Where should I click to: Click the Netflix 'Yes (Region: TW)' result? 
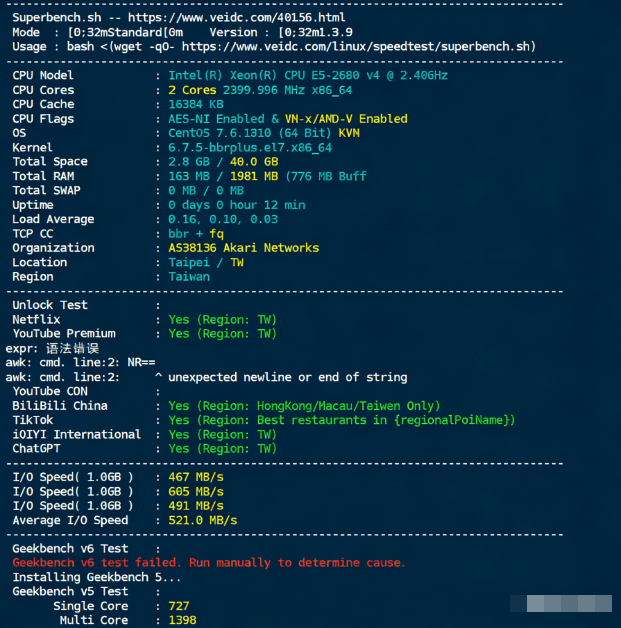[x=222, y=320]
